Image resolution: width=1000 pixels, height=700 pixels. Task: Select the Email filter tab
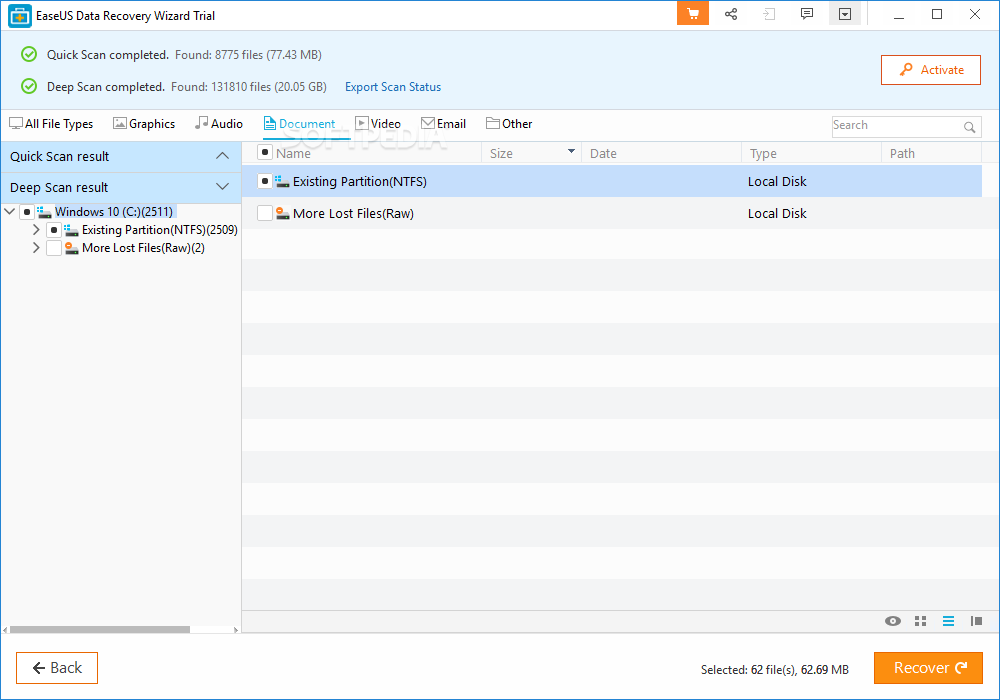coord(443,124)
